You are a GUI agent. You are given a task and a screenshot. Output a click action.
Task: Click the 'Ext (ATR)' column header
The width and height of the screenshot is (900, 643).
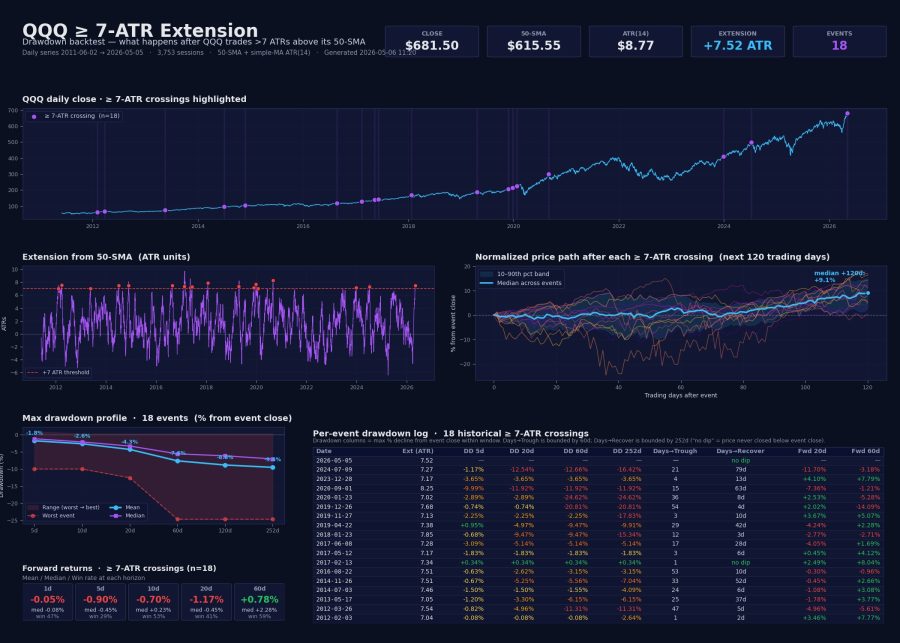[x=417, y=451]
